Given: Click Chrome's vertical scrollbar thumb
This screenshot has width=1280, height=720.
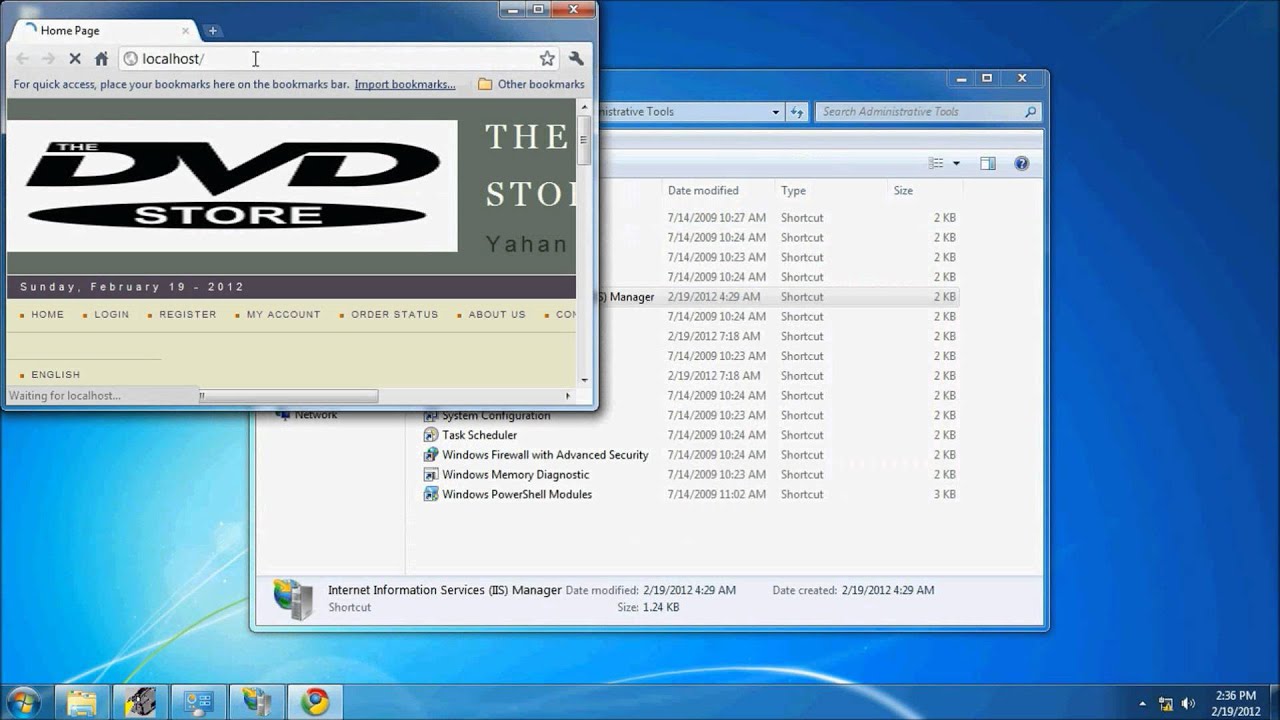Looking at the screenshot, I should click(584, 141).
